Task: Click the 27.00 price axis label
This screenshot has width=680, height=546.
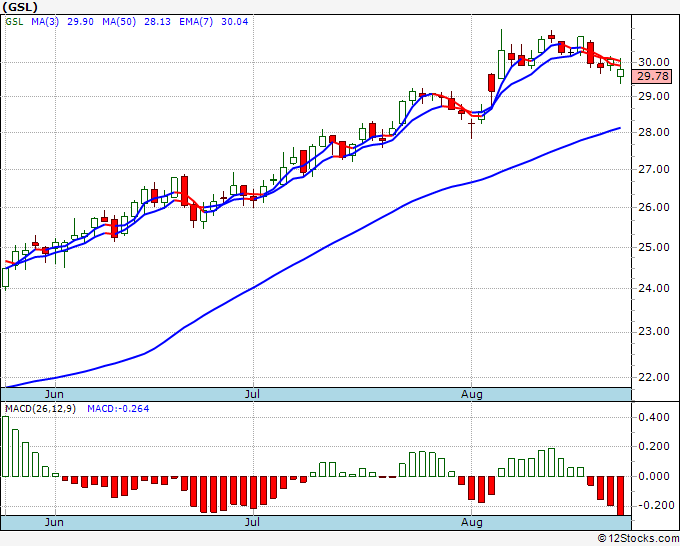Action: tap(654, 169)
